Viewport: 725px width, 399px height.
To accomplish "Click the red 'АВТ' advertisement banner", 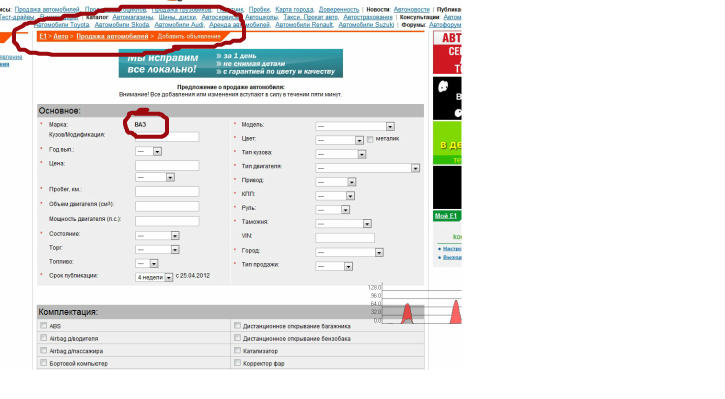I will pyautogui.click(x=447, y=53).
